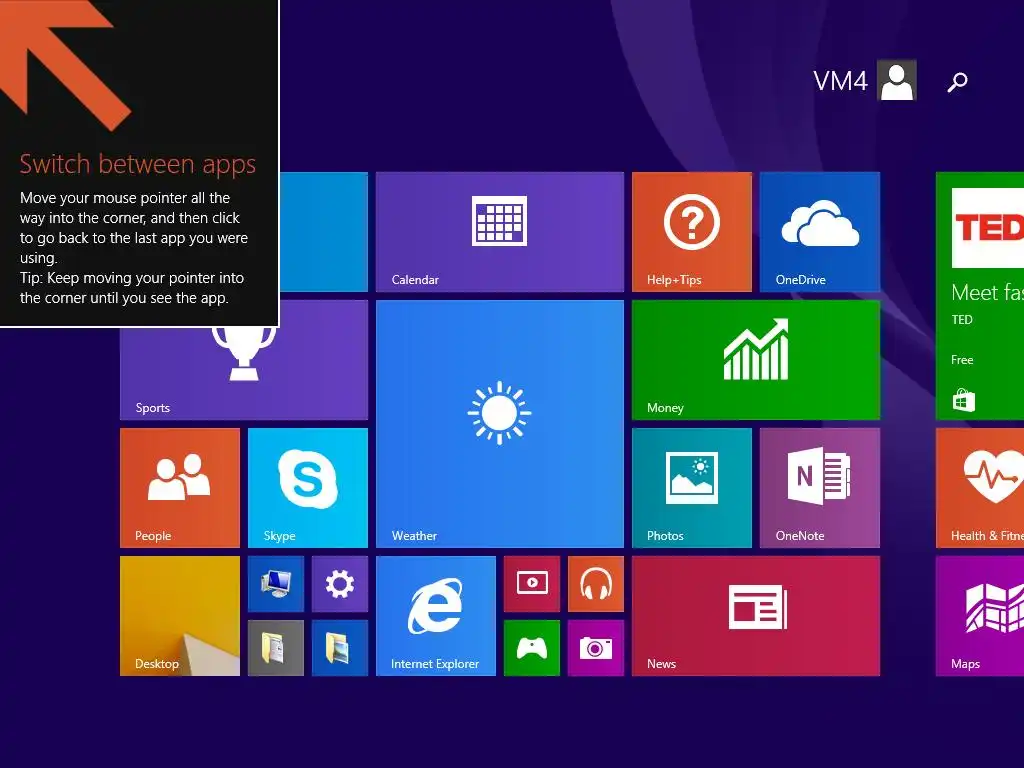
Task: Open the TED store app tile
Action: (980, 296)
